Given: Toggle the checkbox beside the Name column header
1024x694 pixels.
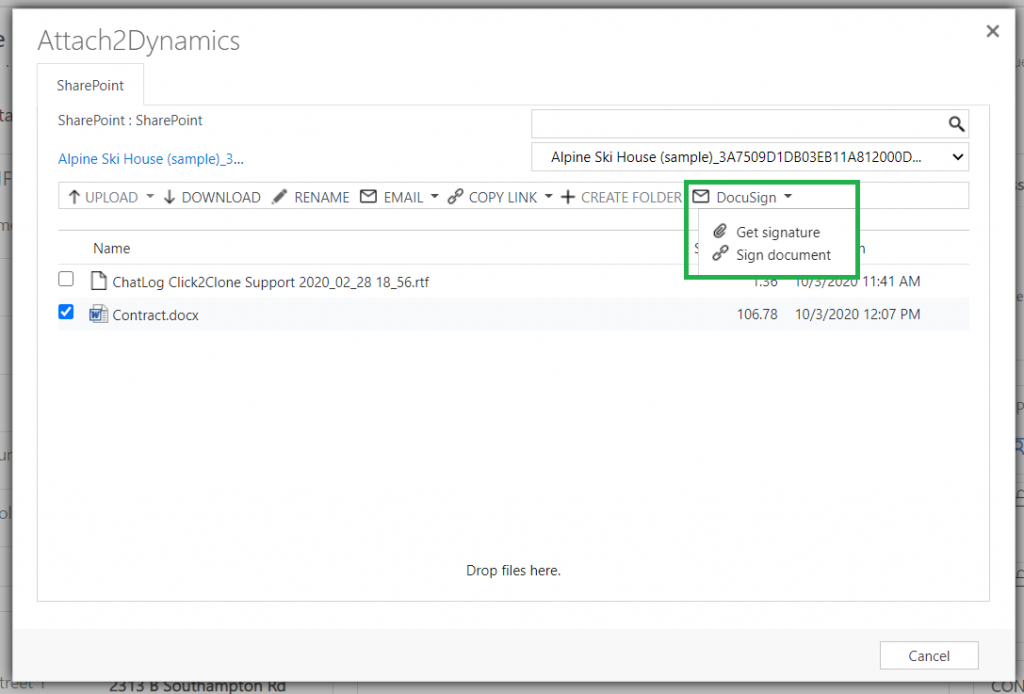Looking at the screenshot, I should click(66, 248).
